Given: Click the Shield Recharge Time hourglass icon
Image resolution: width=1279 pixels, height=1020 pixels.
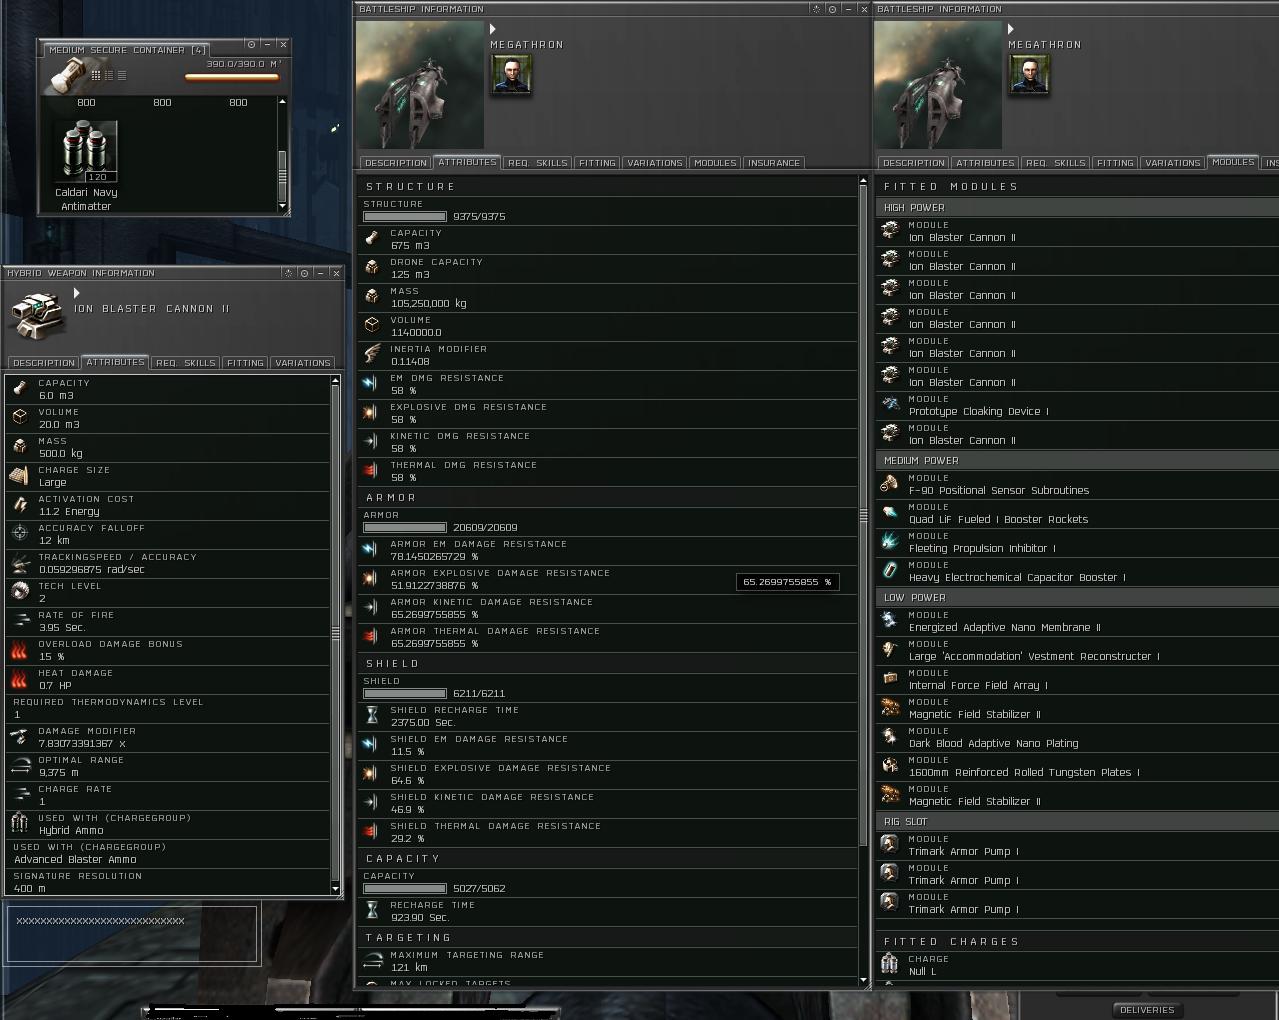Looking at the screenshot, I should tap(372, 715).
